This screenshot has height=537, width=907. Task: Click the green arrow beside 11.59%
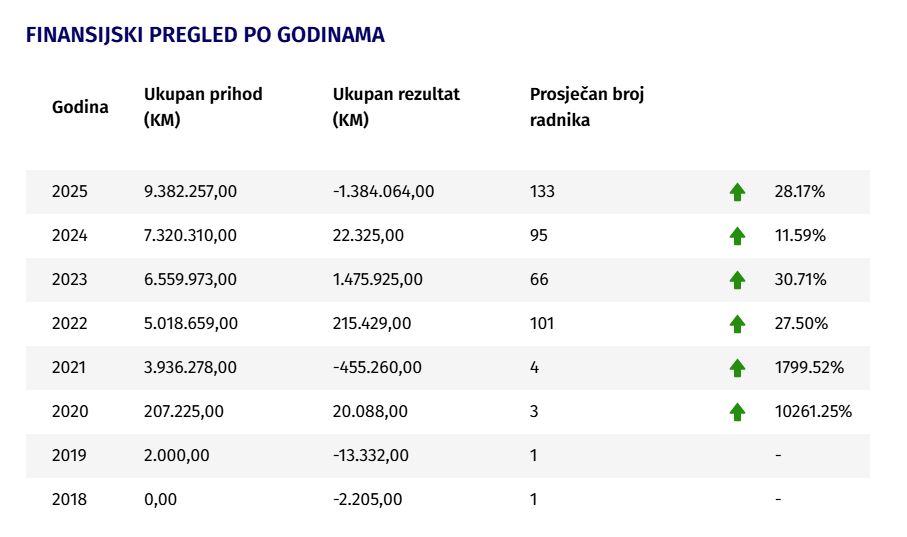coord(737,236)
